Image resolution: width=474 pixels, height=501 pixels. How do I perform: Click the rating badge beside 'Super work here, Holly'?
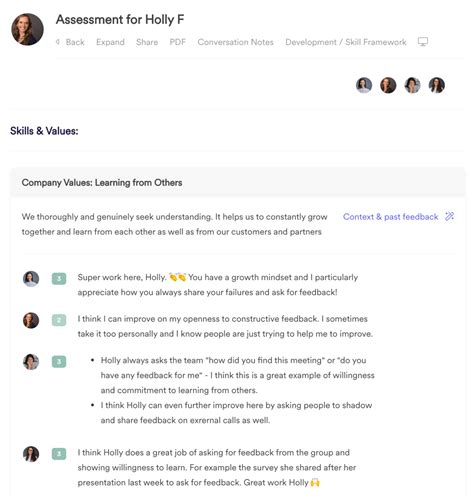(59, 279)
